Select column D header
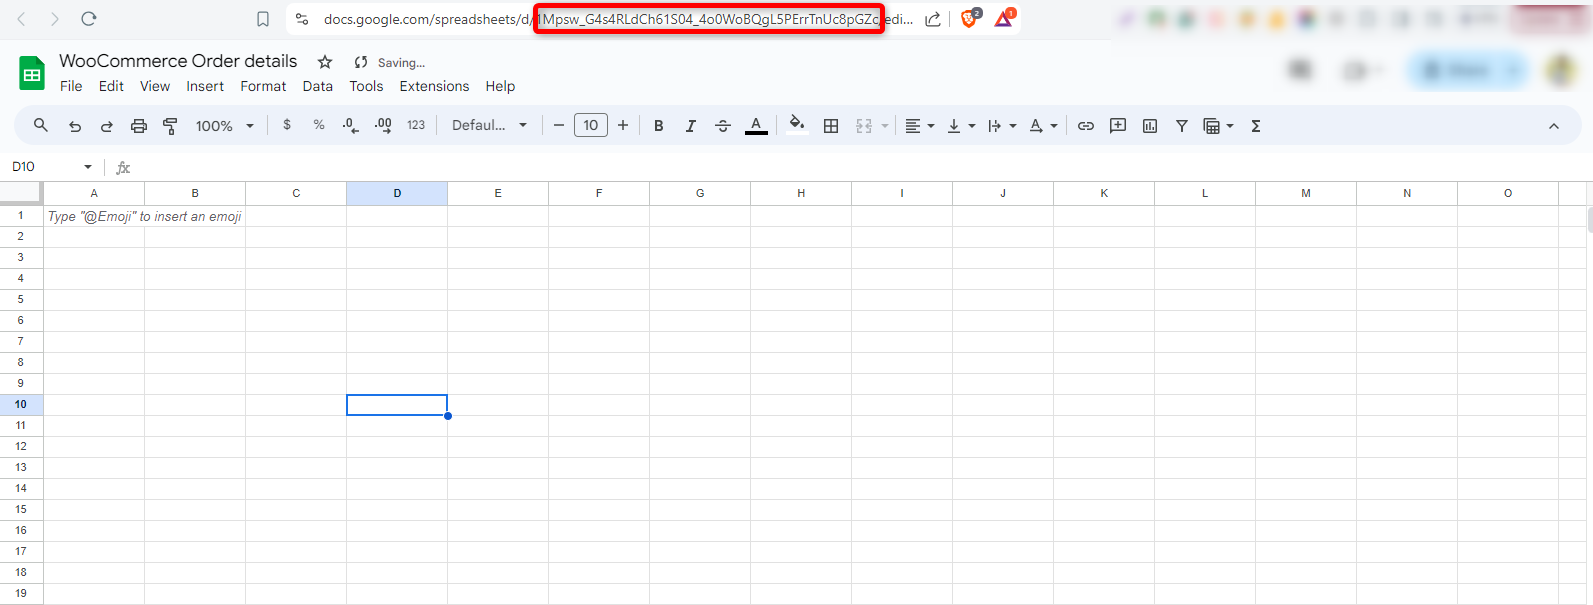 coord(397,193)
